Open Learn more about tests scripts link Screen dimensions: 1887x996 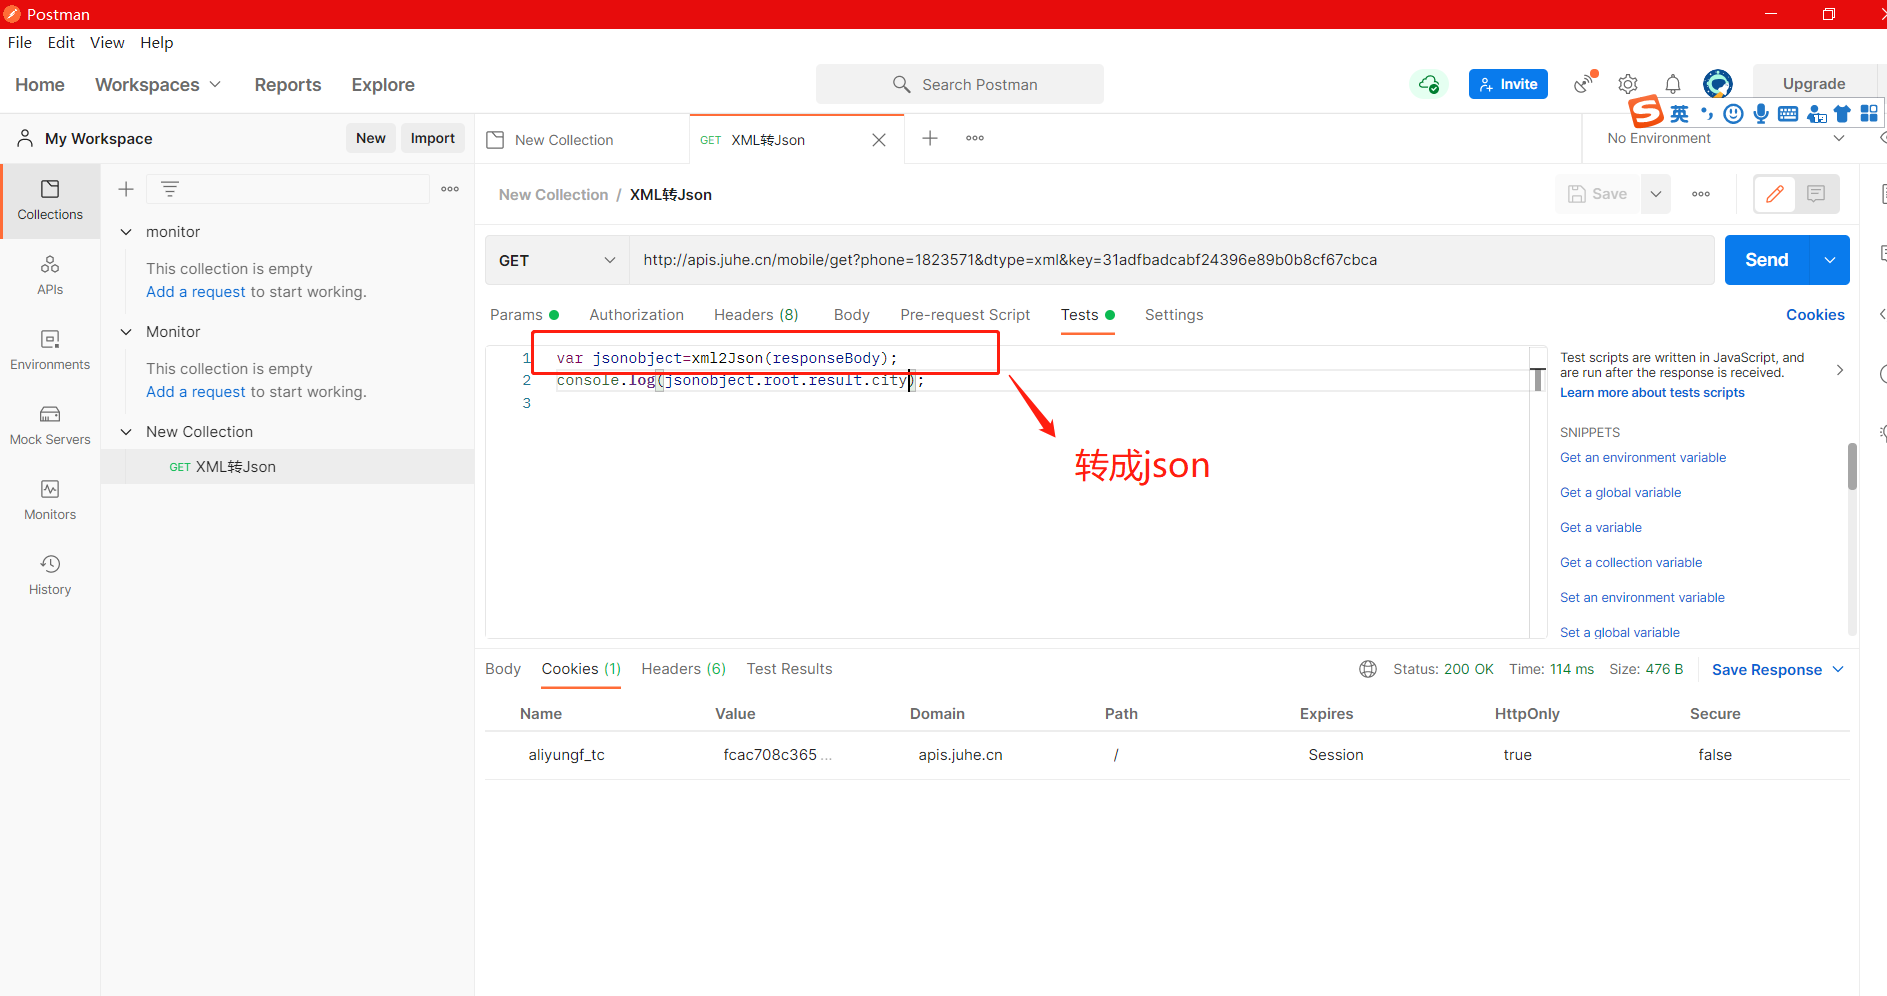[1652, 393]
